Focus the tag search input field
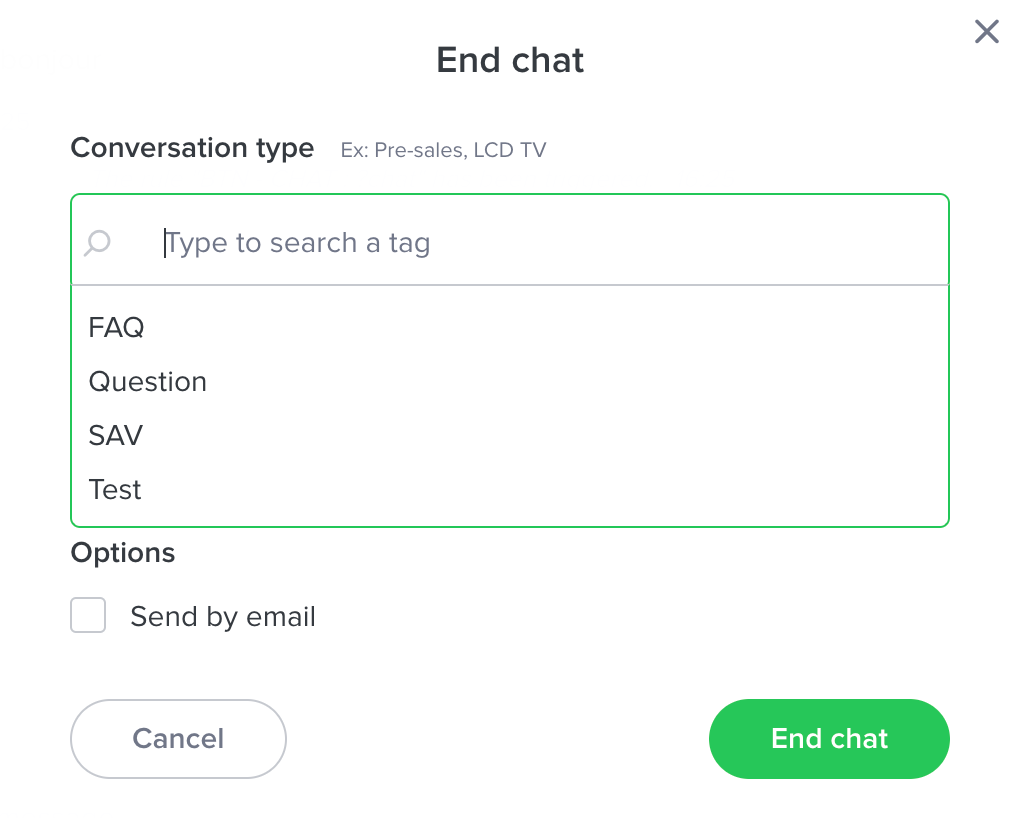 [x=509, y=241]
